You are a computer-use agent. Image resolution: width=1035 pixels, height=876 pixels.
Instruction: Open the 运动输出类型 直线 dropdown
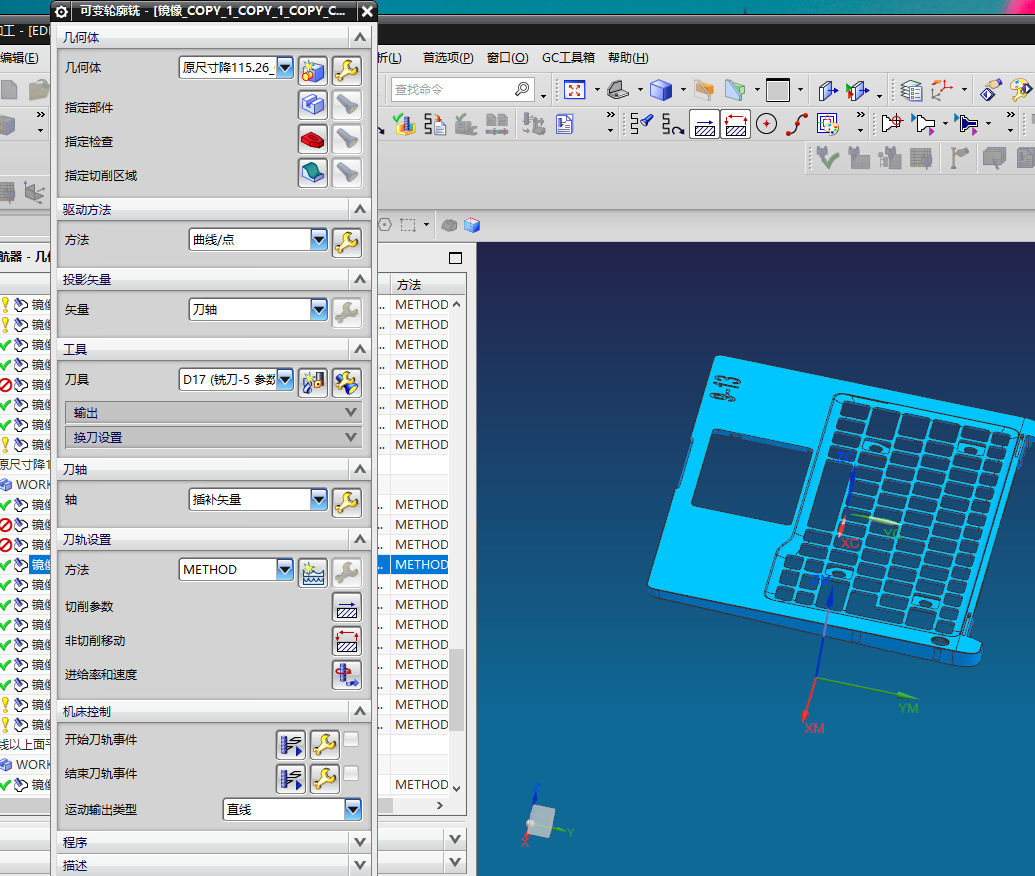pyautogui.click(x=352, y=809)
